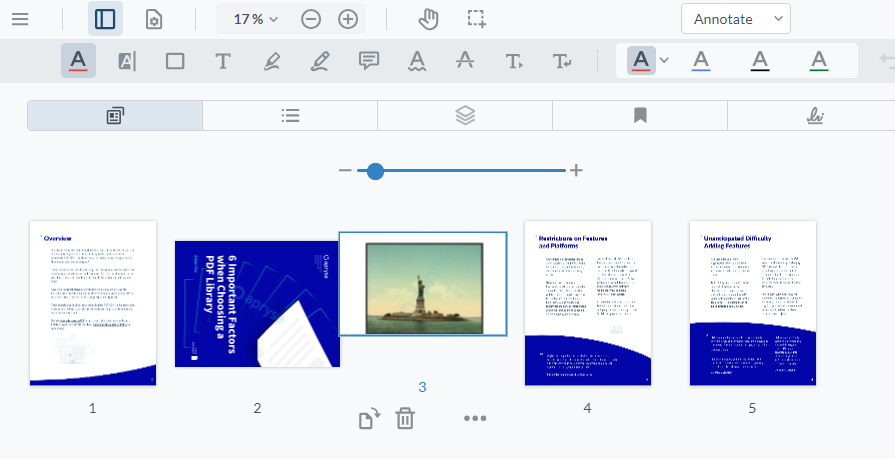Delete page 3 with trash icon
The width and height of the screenshot is (895, 459).
pyautogui.click(x=405, y=418)
